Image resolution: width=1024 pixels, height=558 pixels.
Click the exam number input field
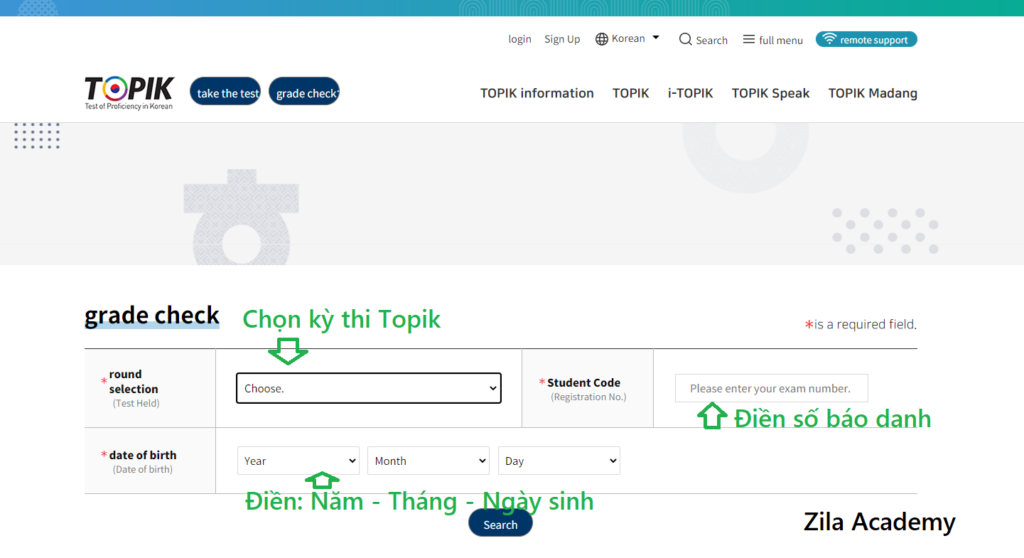point(771,388)
